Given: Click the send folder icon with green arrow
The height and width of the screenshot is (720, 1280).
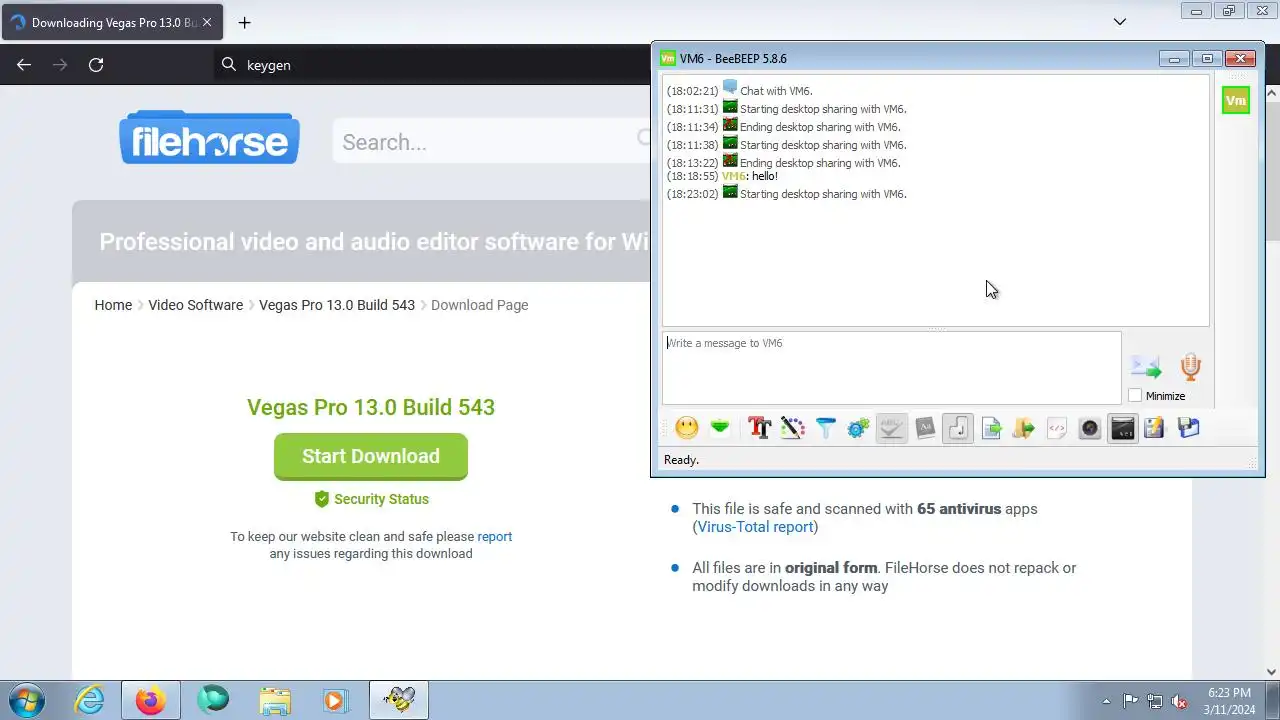Looking at the screenshot, I should (1023, 428).
